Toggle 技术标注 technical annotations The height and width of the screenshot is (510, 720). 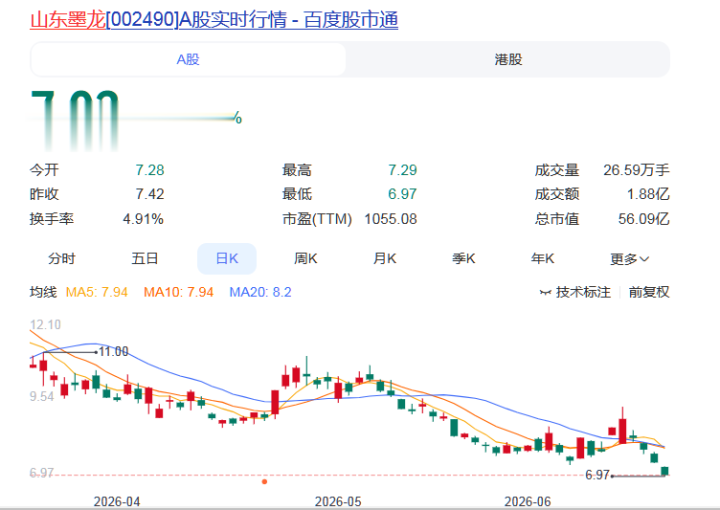tap(575, 292)
